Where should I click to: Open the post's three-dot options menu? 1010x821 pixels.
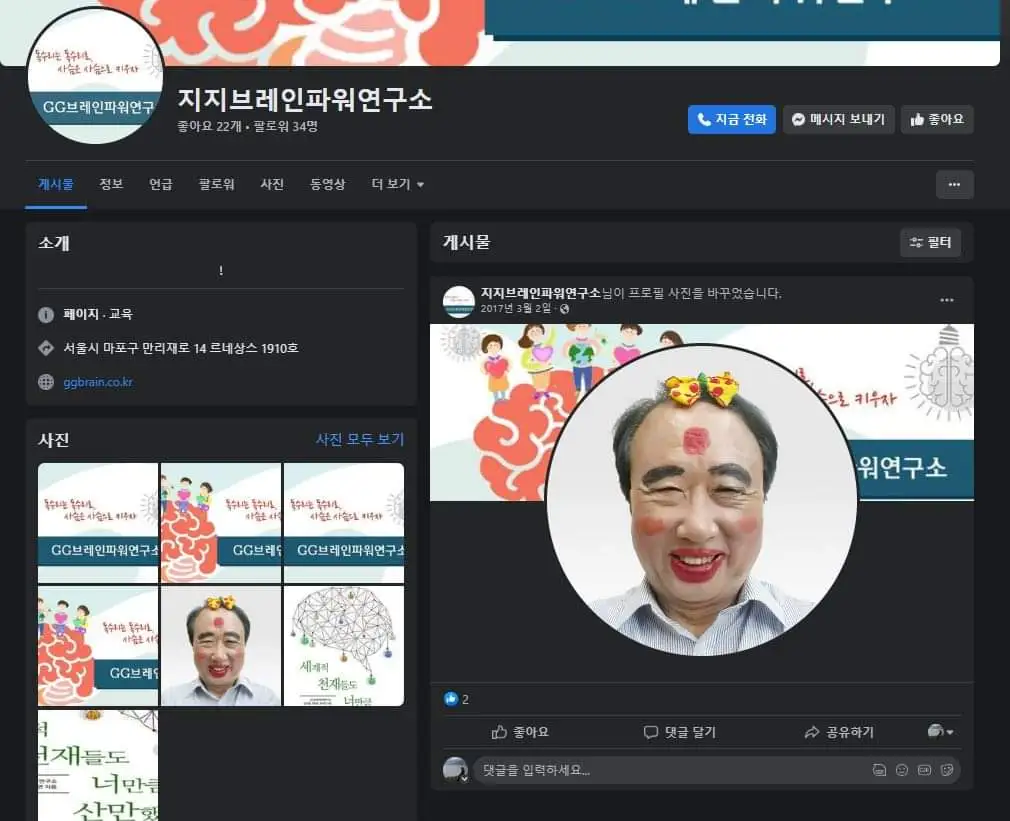(x=946, y=300)
